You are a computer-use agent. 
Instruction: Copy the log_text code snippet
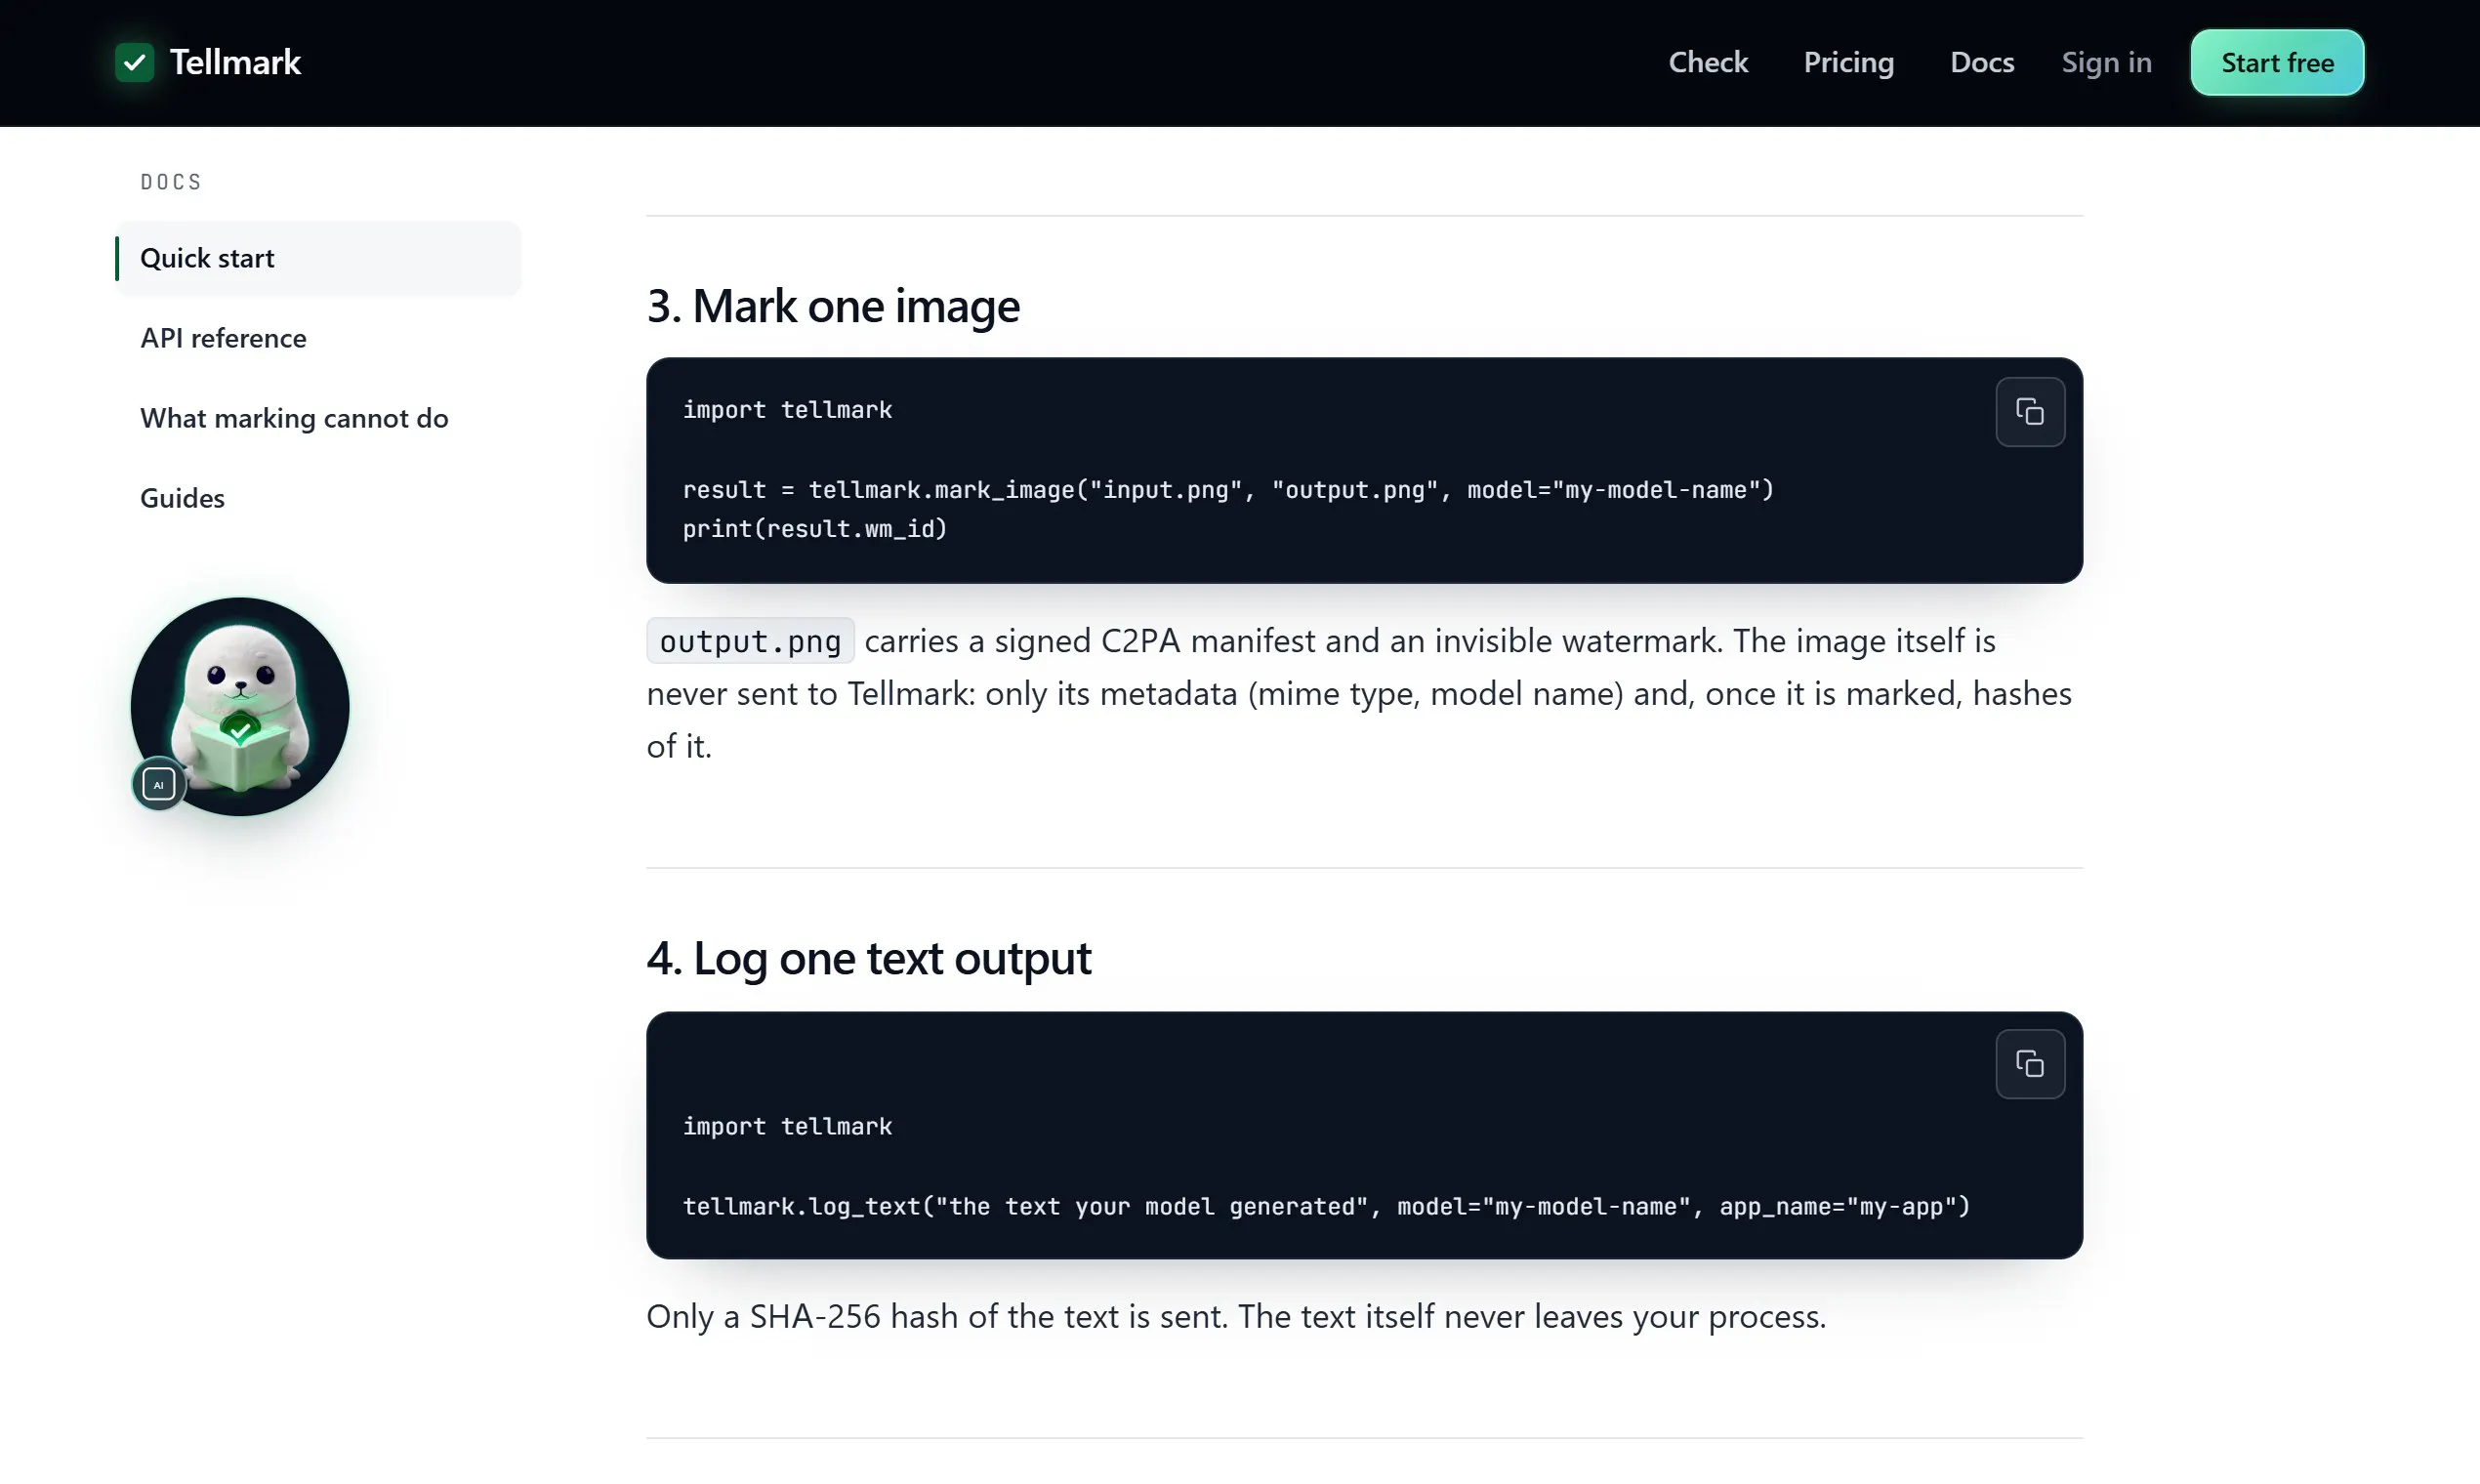(x=2029, y=1063)
